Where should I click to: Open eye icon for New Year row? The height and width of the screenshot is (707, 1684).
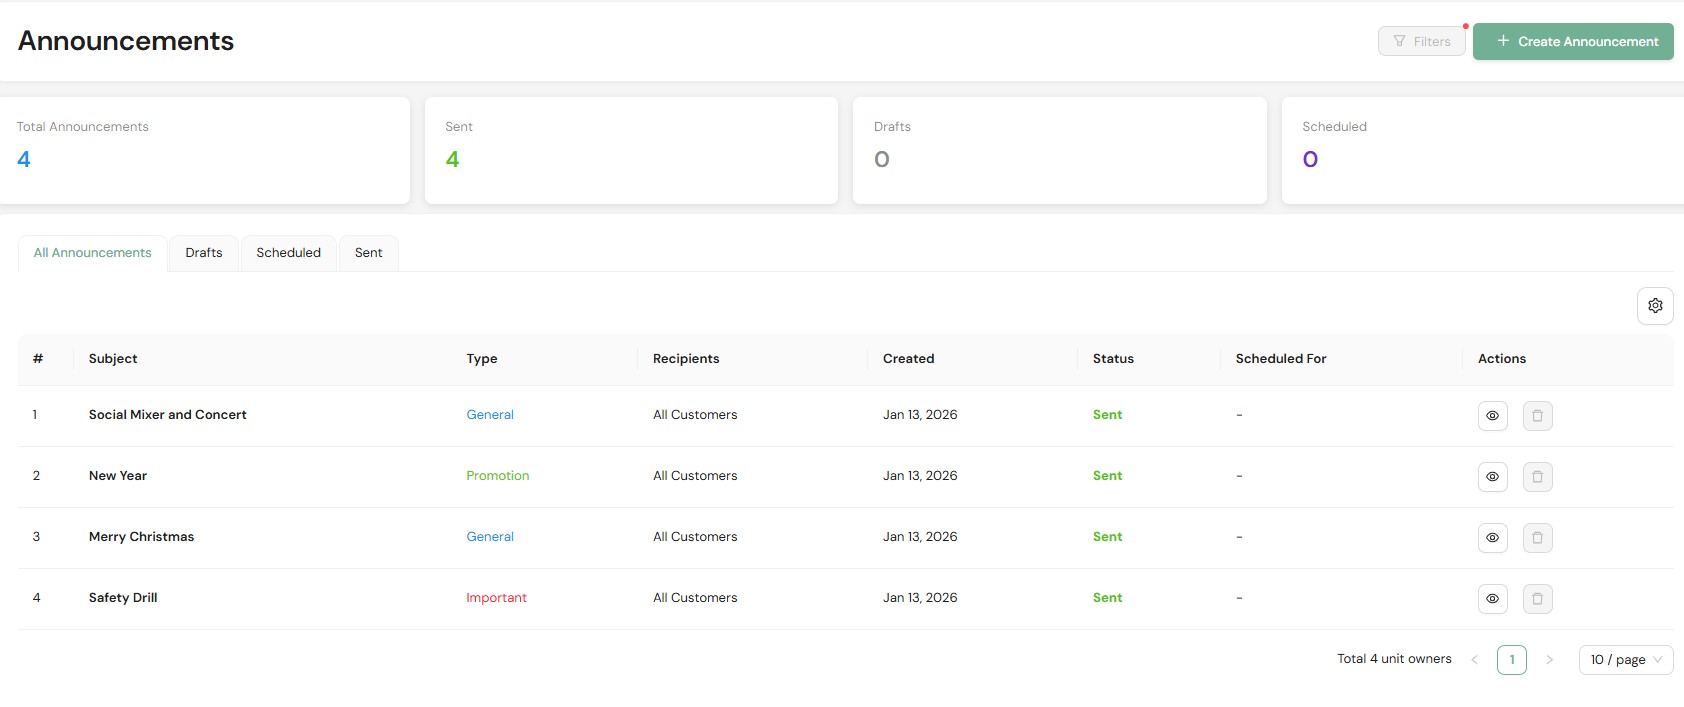point(1492,476)
